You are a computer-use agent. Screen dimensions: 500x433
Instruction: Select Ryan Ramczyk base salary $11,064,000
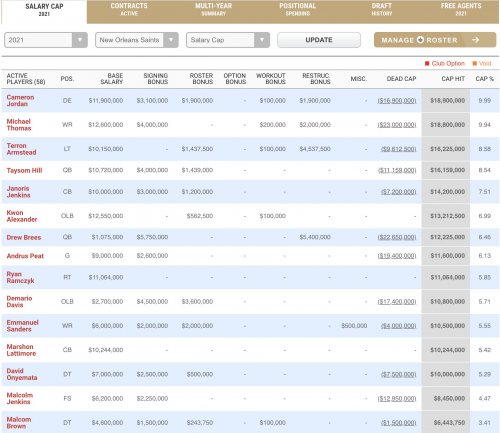[x=106, y=277]
